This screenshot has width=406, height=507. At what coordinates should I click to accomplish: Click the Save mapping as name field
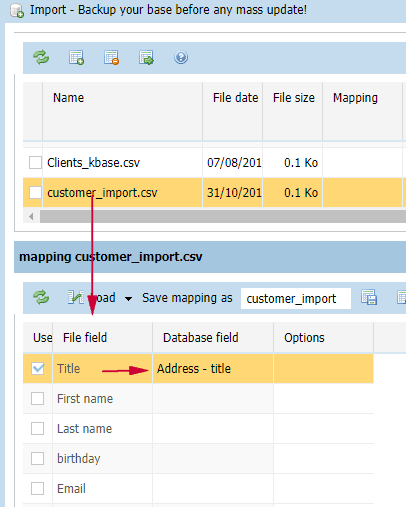coord(296,298)
